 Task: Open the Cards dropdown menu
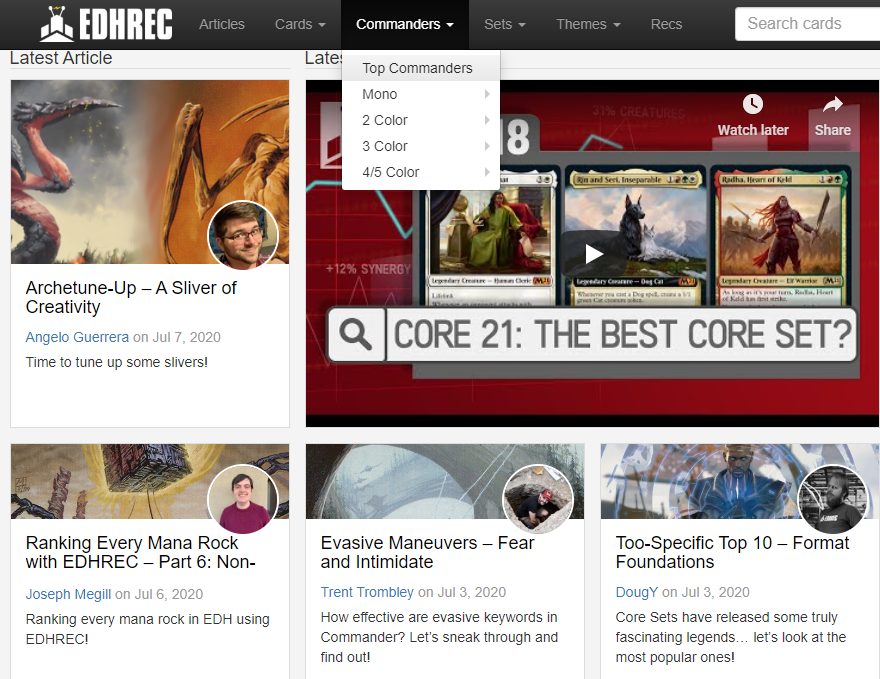300,24
